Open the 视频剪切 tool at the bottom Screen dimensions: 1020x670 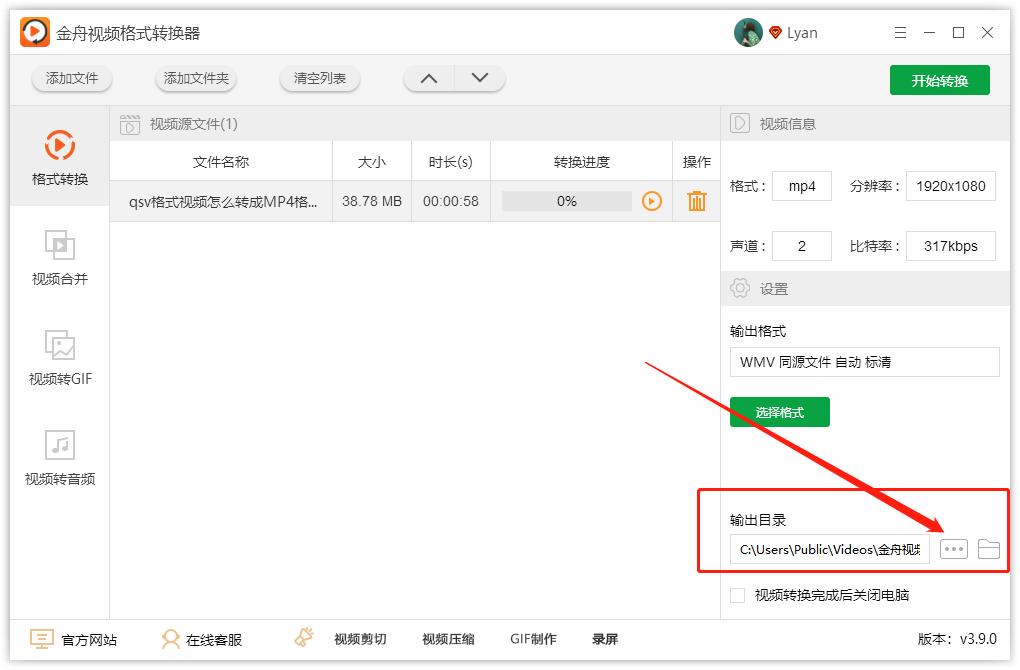(x=360, y=638)
